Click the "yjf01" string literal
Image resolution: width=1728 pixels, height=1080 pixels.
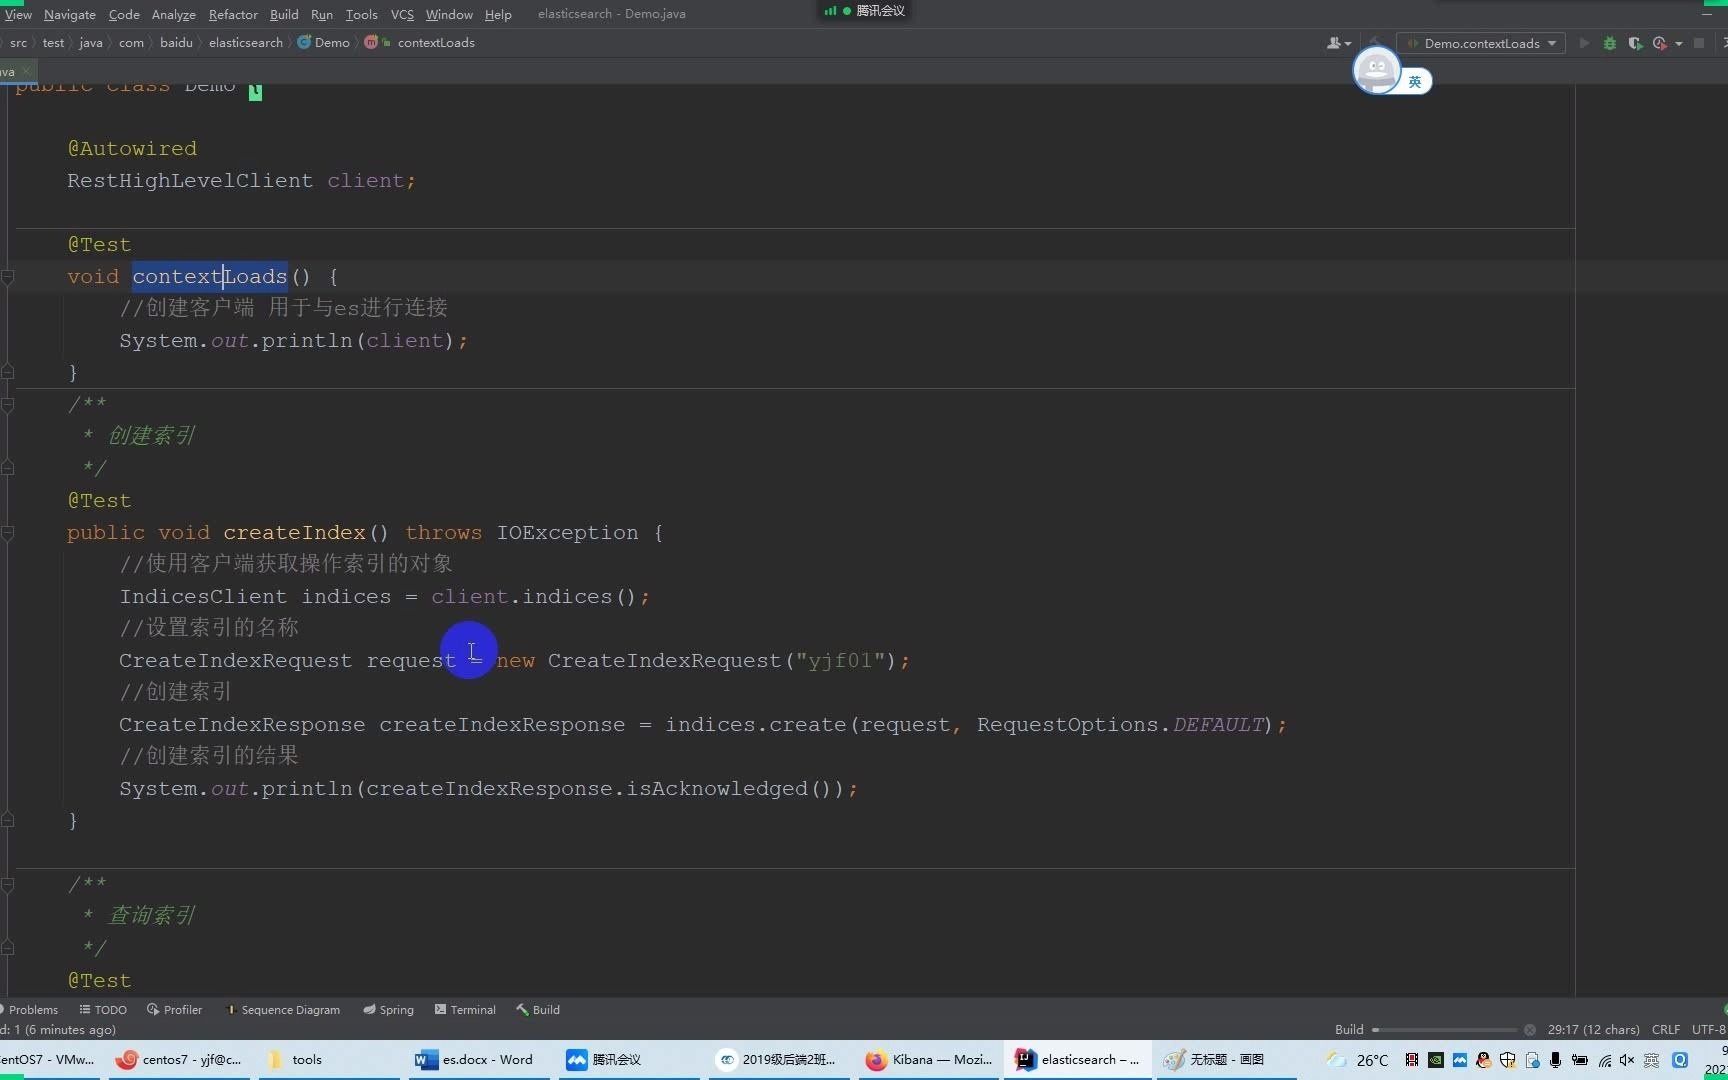(x=841, y=661)
